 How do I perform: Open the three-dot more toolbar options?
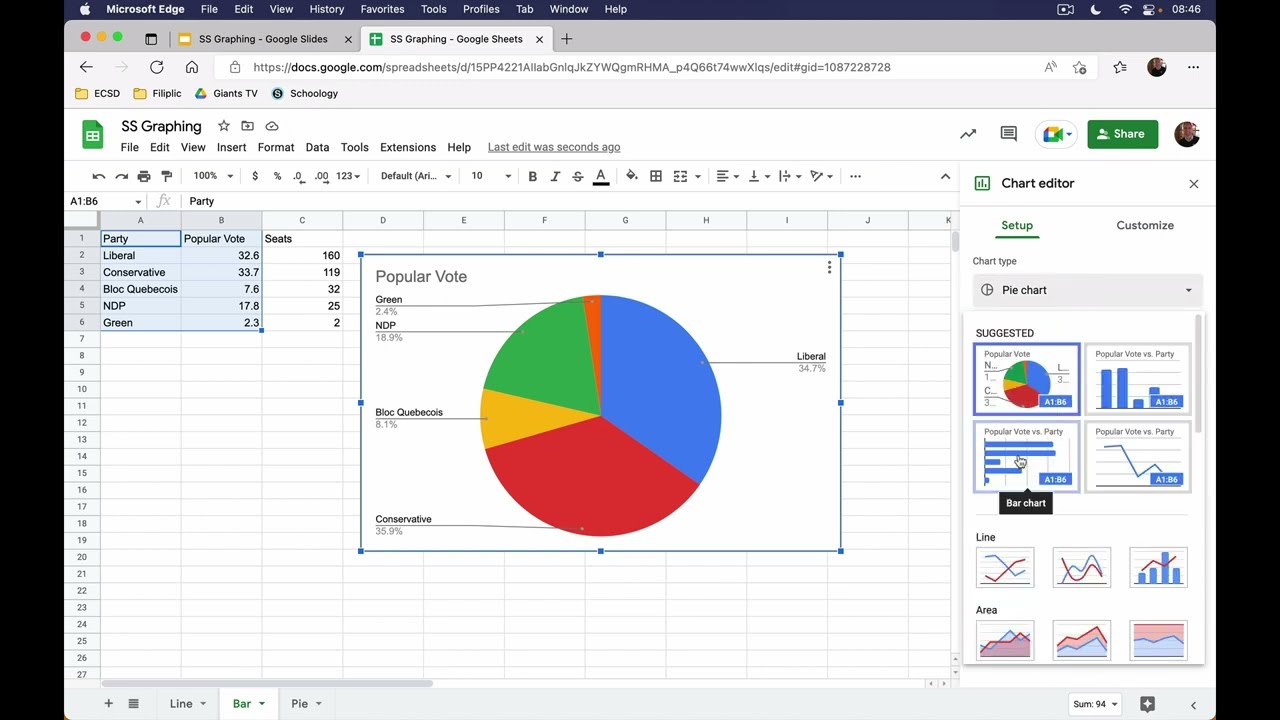(x=855, y=176)
